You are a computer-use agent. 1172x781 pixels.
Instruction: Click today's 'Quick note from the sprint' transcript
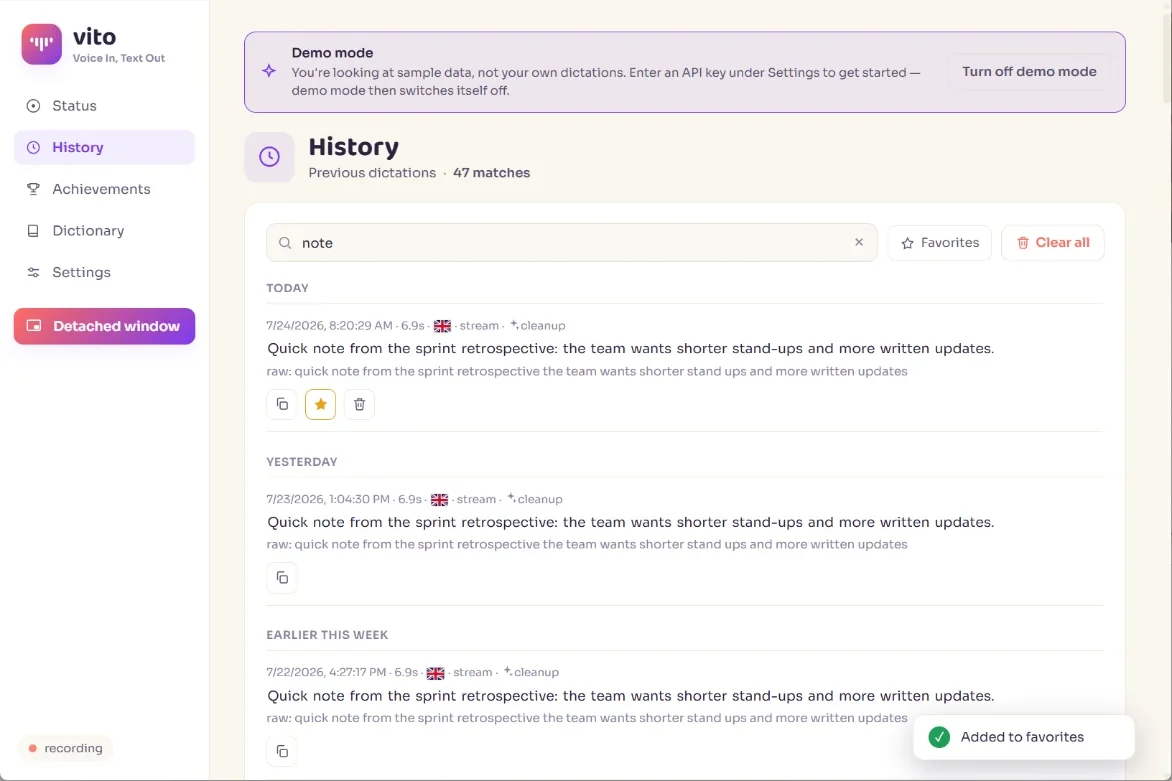click(x=631, y=348)
